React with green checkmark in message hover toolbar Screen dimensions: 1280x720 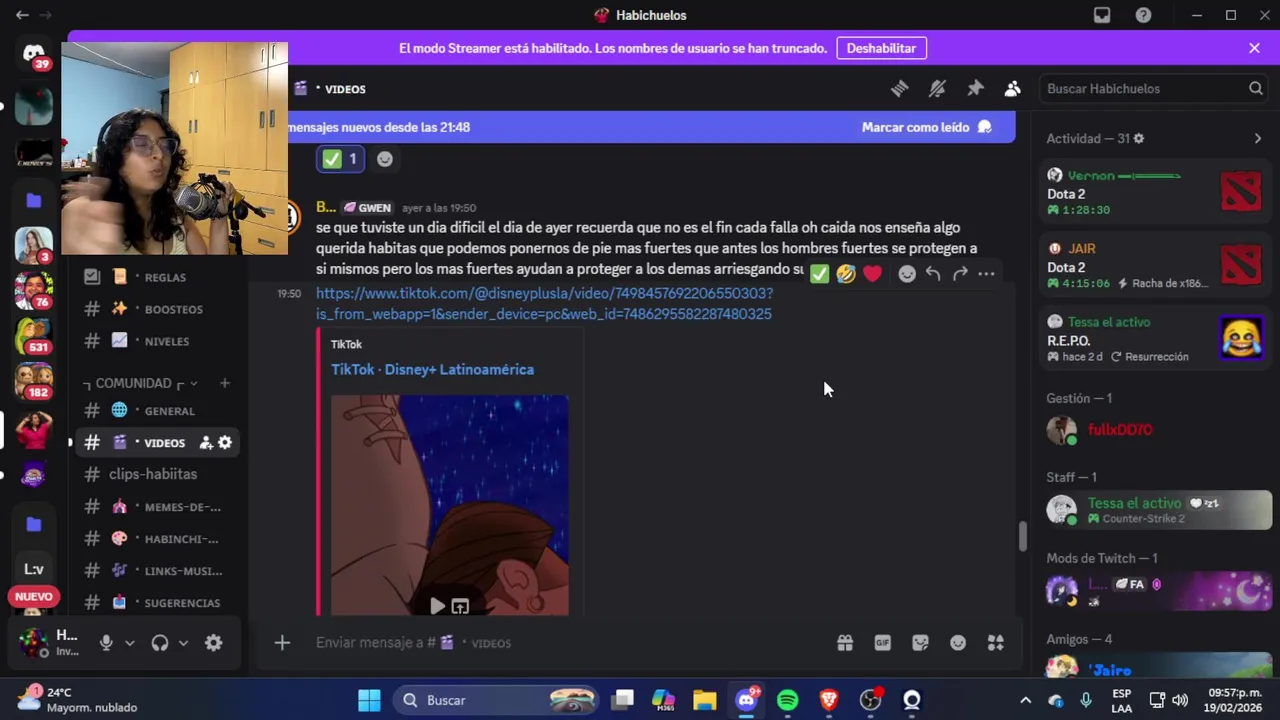coord(819,273)
